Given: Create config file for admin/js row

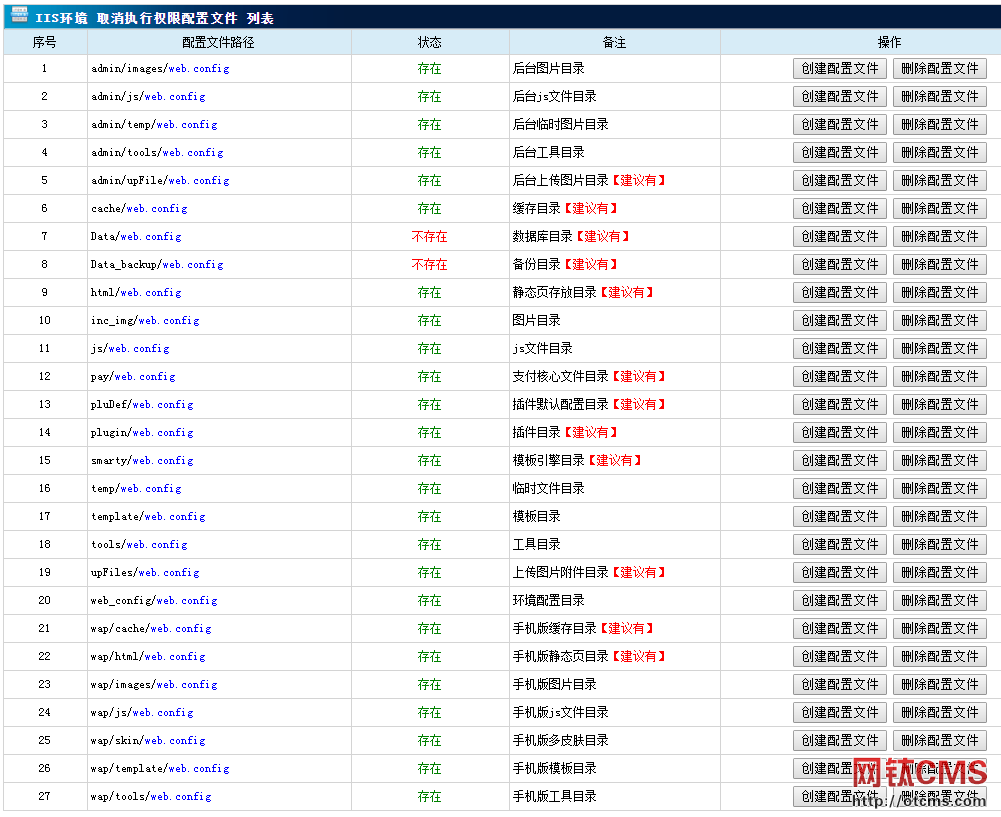Looking at the screenshot, I should pos(839,96).
